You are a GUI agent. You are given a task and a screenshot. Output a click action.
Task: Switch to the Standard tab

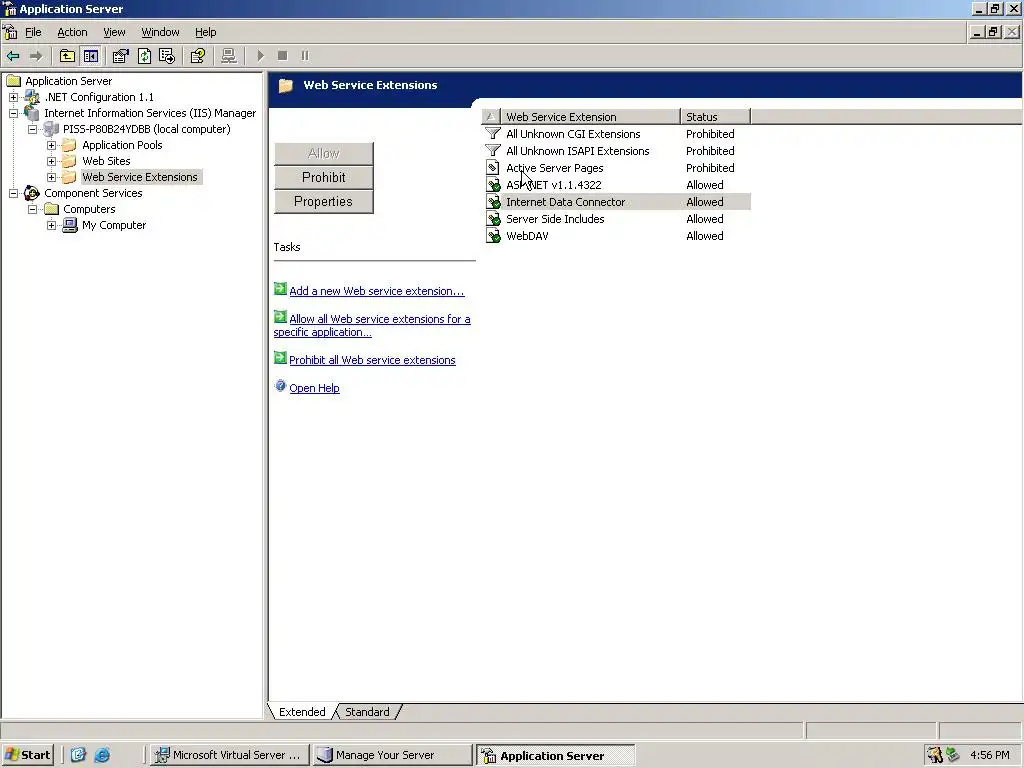point(367,712)
